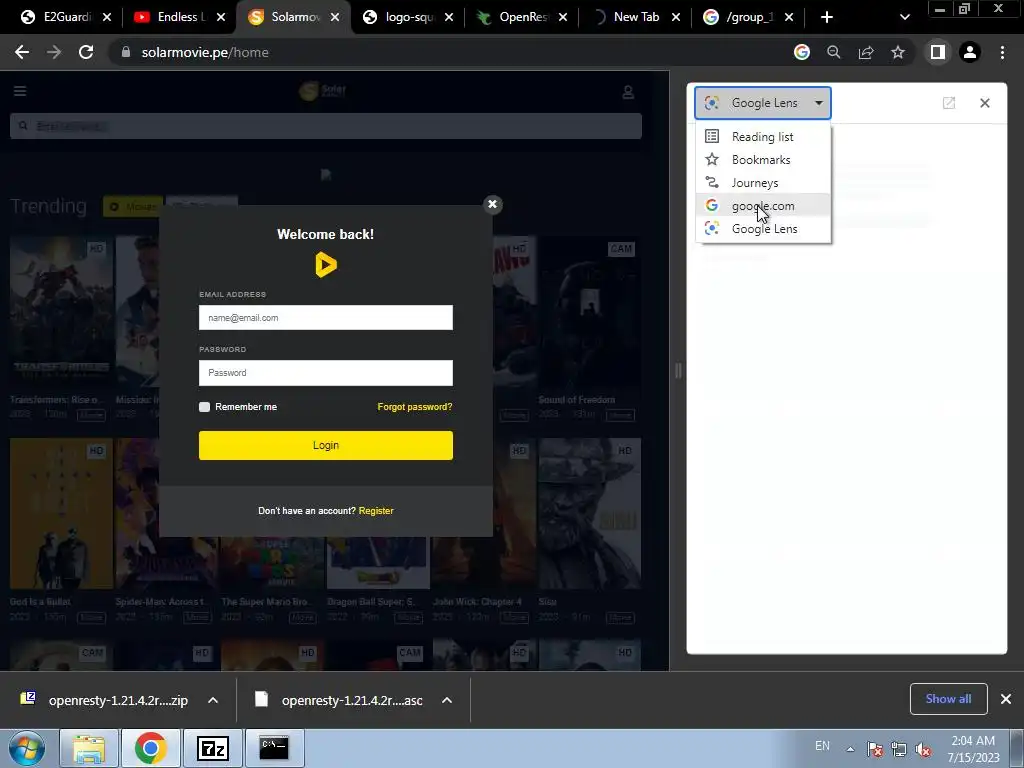Click the Solarmovie logo in header
Viewport: 1024px width, 768px height.
pyautogui.click(x=323, y=91)
